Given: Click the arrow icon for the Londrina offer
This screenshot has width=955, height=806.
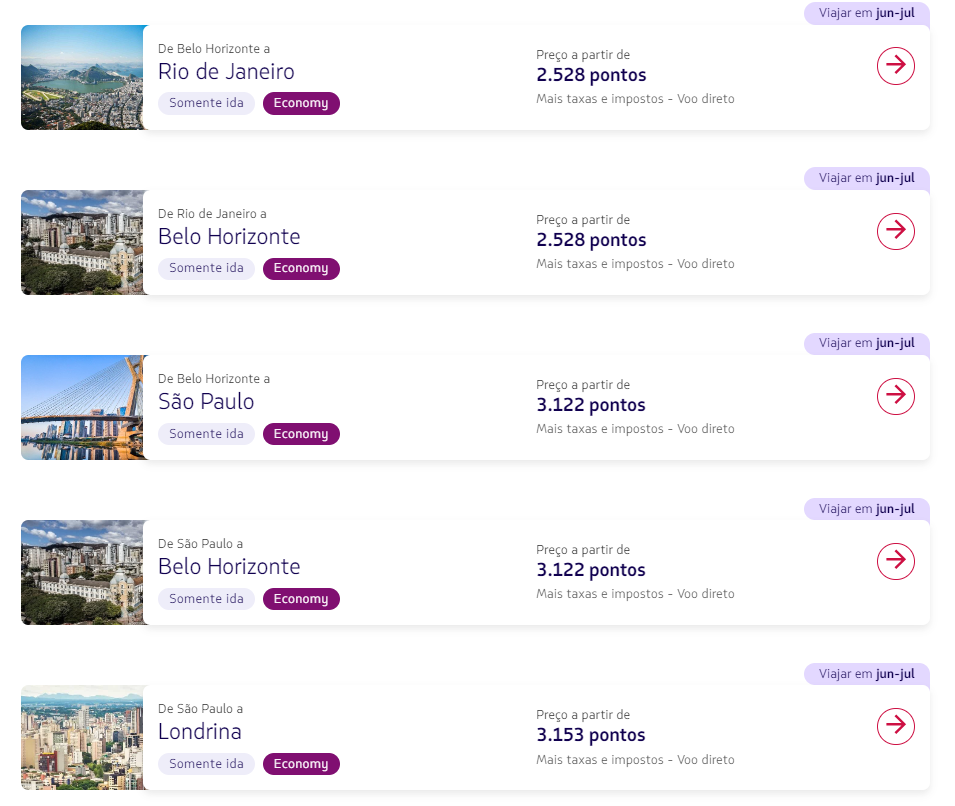Looking at the screenshot, I should tap(896, 726).
